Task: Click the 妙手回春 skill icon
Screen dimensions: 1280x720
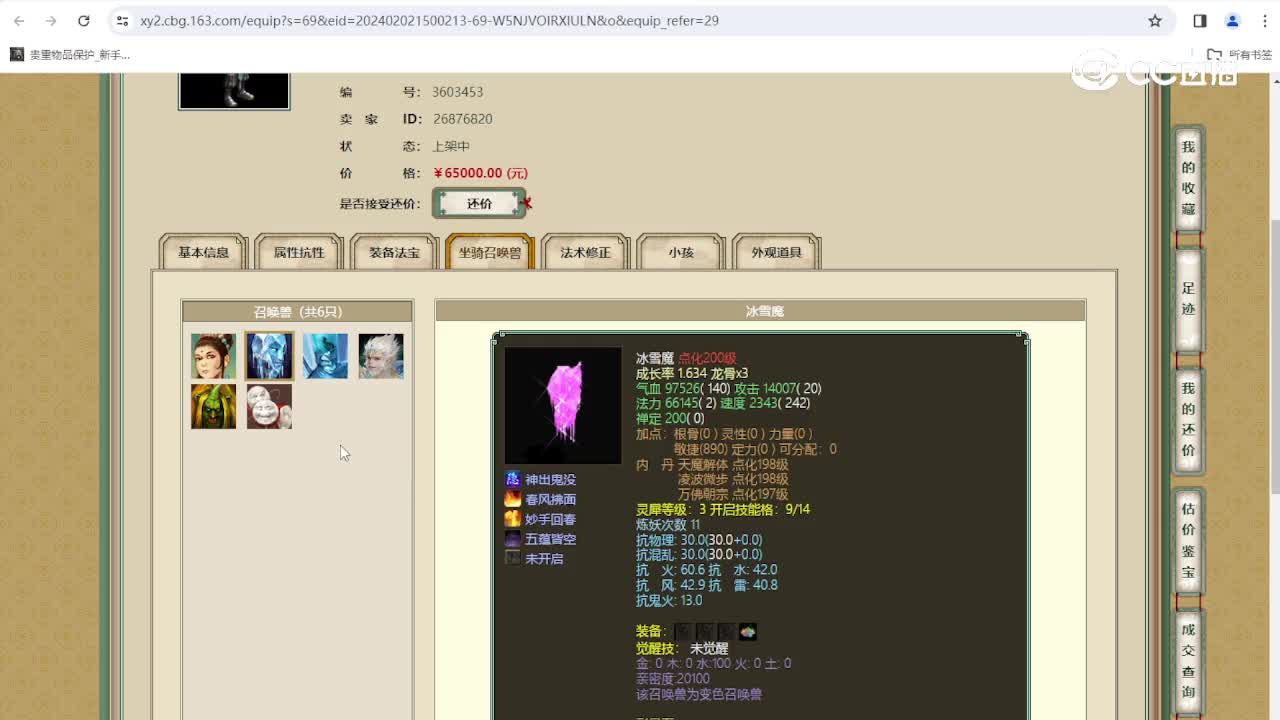Action: click(513, 519)
